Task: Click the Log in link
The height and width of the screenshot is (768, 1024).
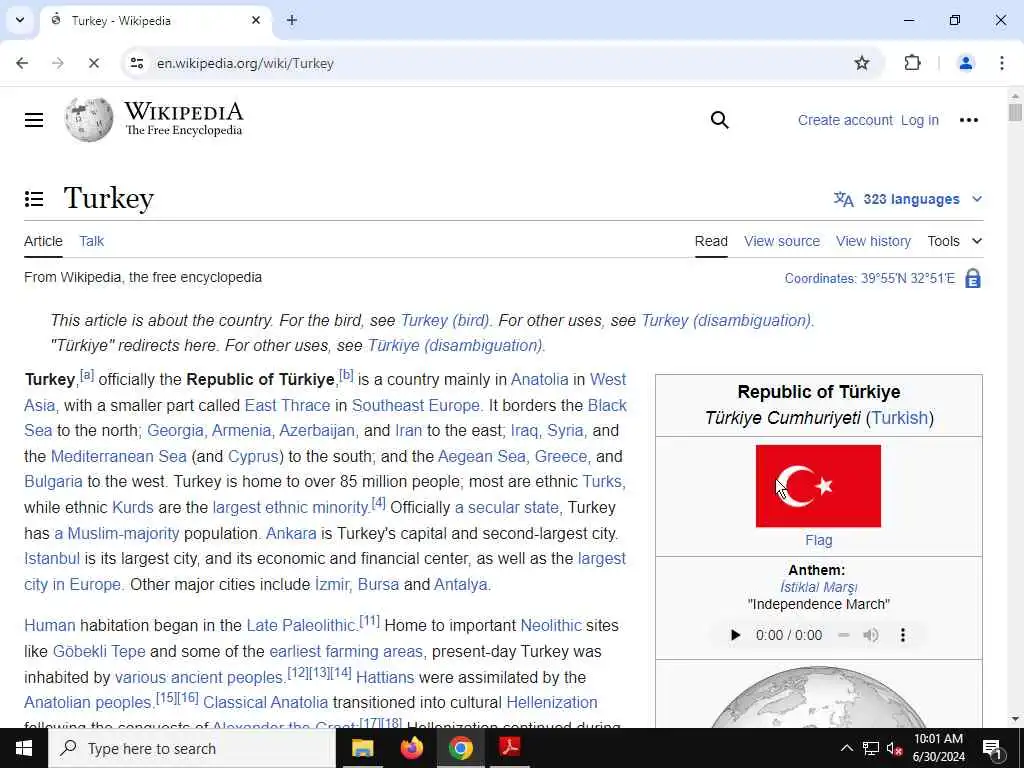Action: tap(920, 120)
